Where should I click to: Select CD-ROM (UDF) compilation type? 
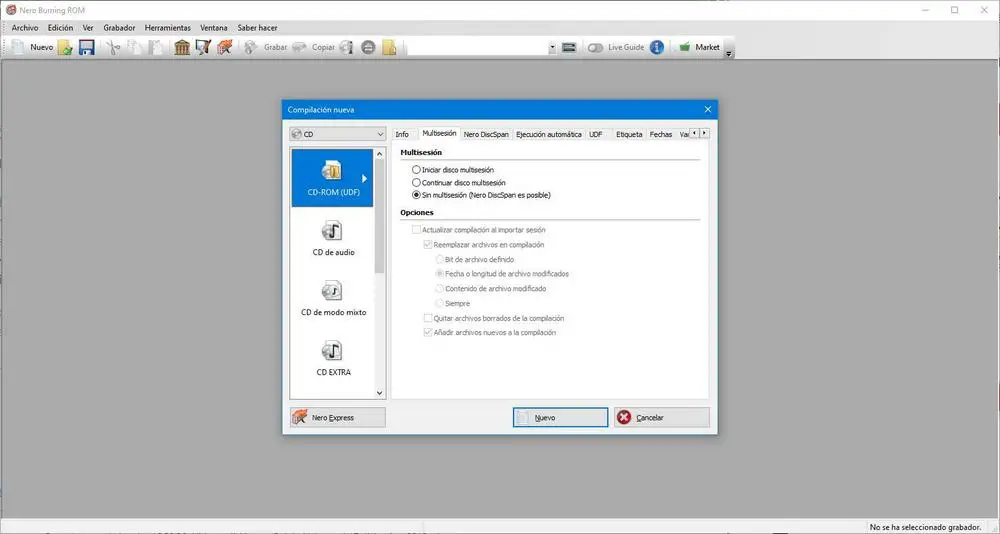pos(332,178)
